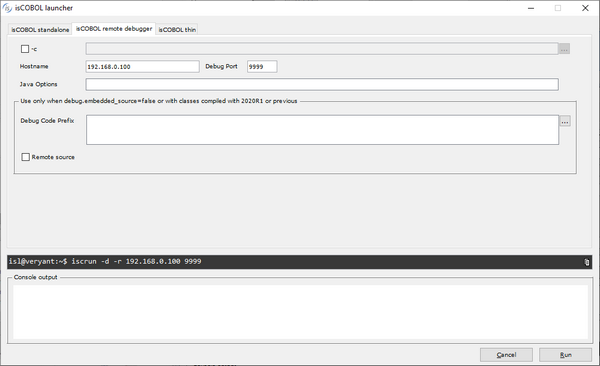Image resolution: width=600 pixels, height=366 pixels.
Task: Copy the iscrun command to clipboard
Action: click(586, 262)
